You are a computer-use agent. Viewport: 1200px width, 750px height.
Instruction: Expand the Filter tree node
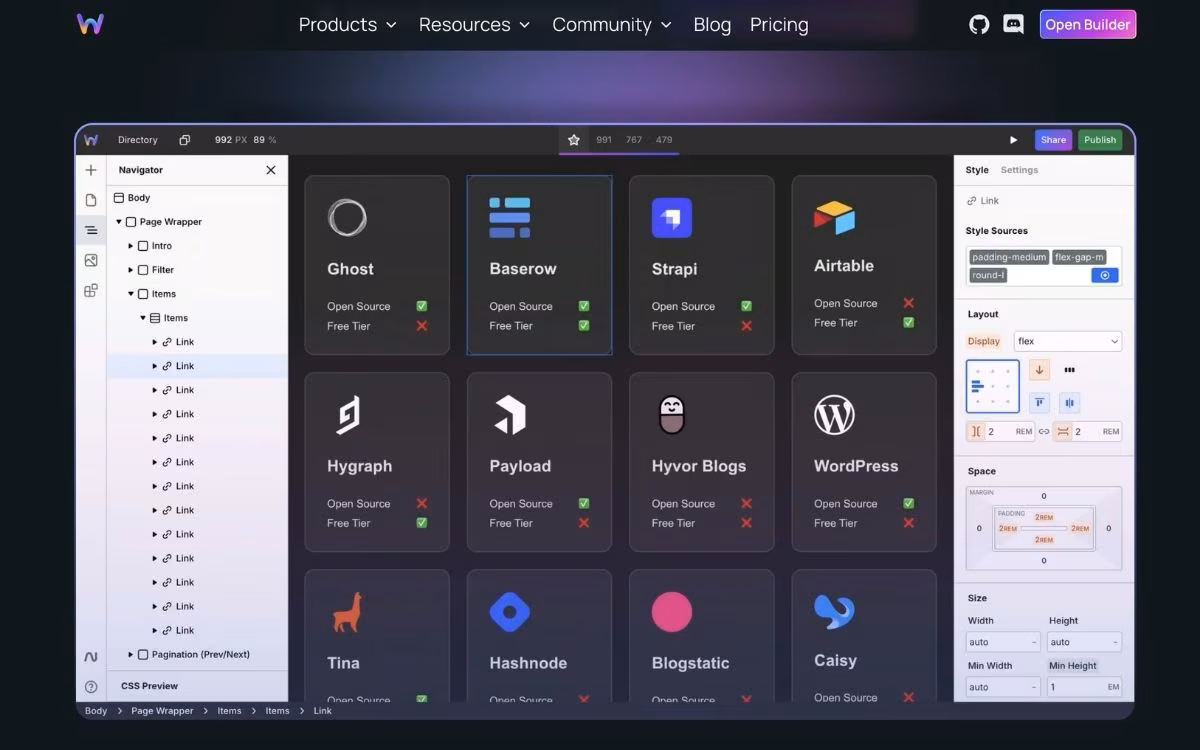coord(131,270)
